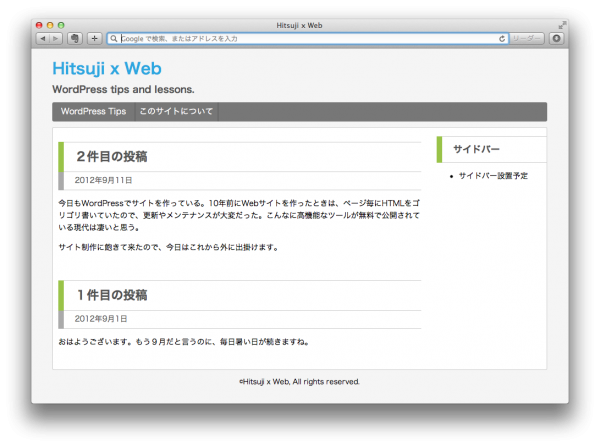Image resolution: width=600 pixels, height=447 pixels.
Task: Open the WordPress Tips menu item
Action: click(x=93, y=111)
